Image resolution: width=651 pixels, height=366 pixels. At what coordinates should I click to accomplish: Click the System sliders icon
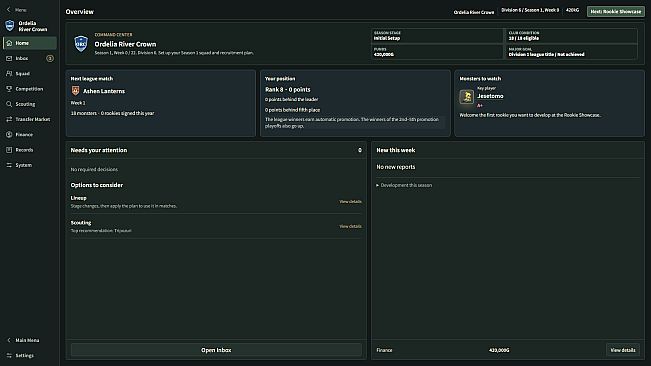point(9,165)
